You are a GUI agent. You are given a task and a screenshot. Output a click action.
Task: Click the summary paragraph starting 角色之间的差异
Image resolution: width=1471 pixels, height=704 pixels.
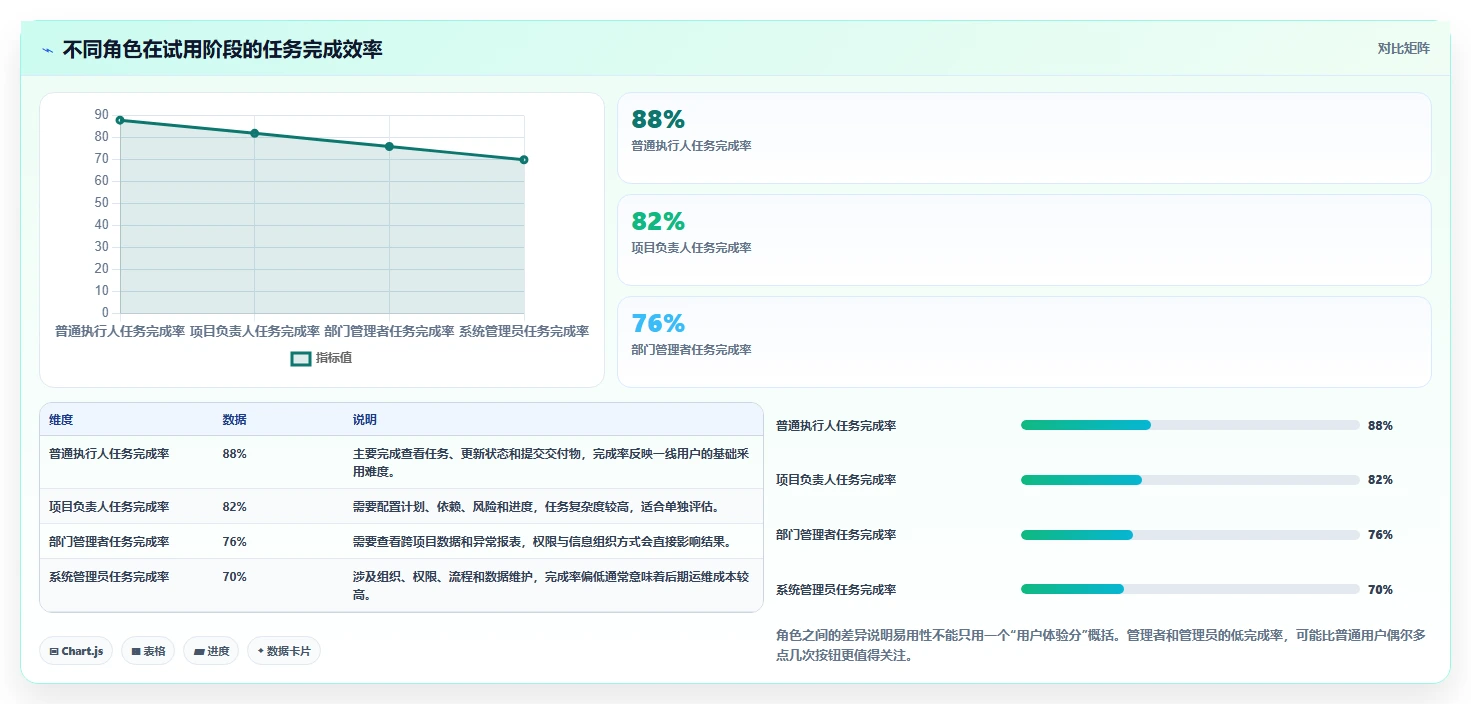click(1101, 646)
